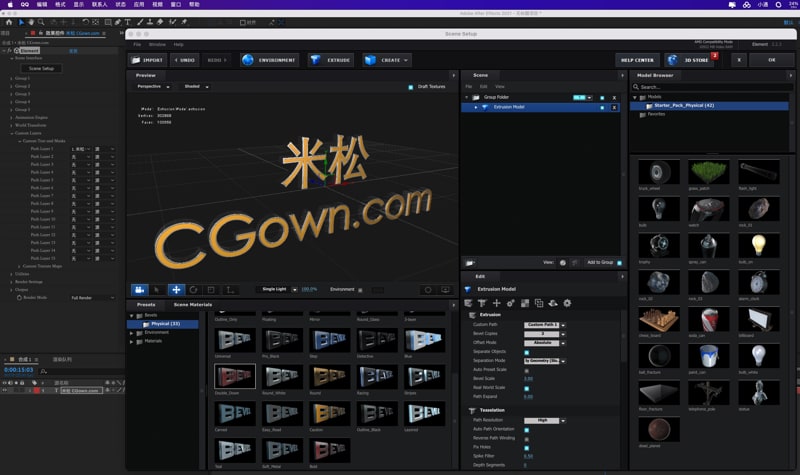Screen dimensions: 800x475
Task: Click the axis anchor tool in preview toolbar
Action: pyautogui.click(x=230, y=290)
